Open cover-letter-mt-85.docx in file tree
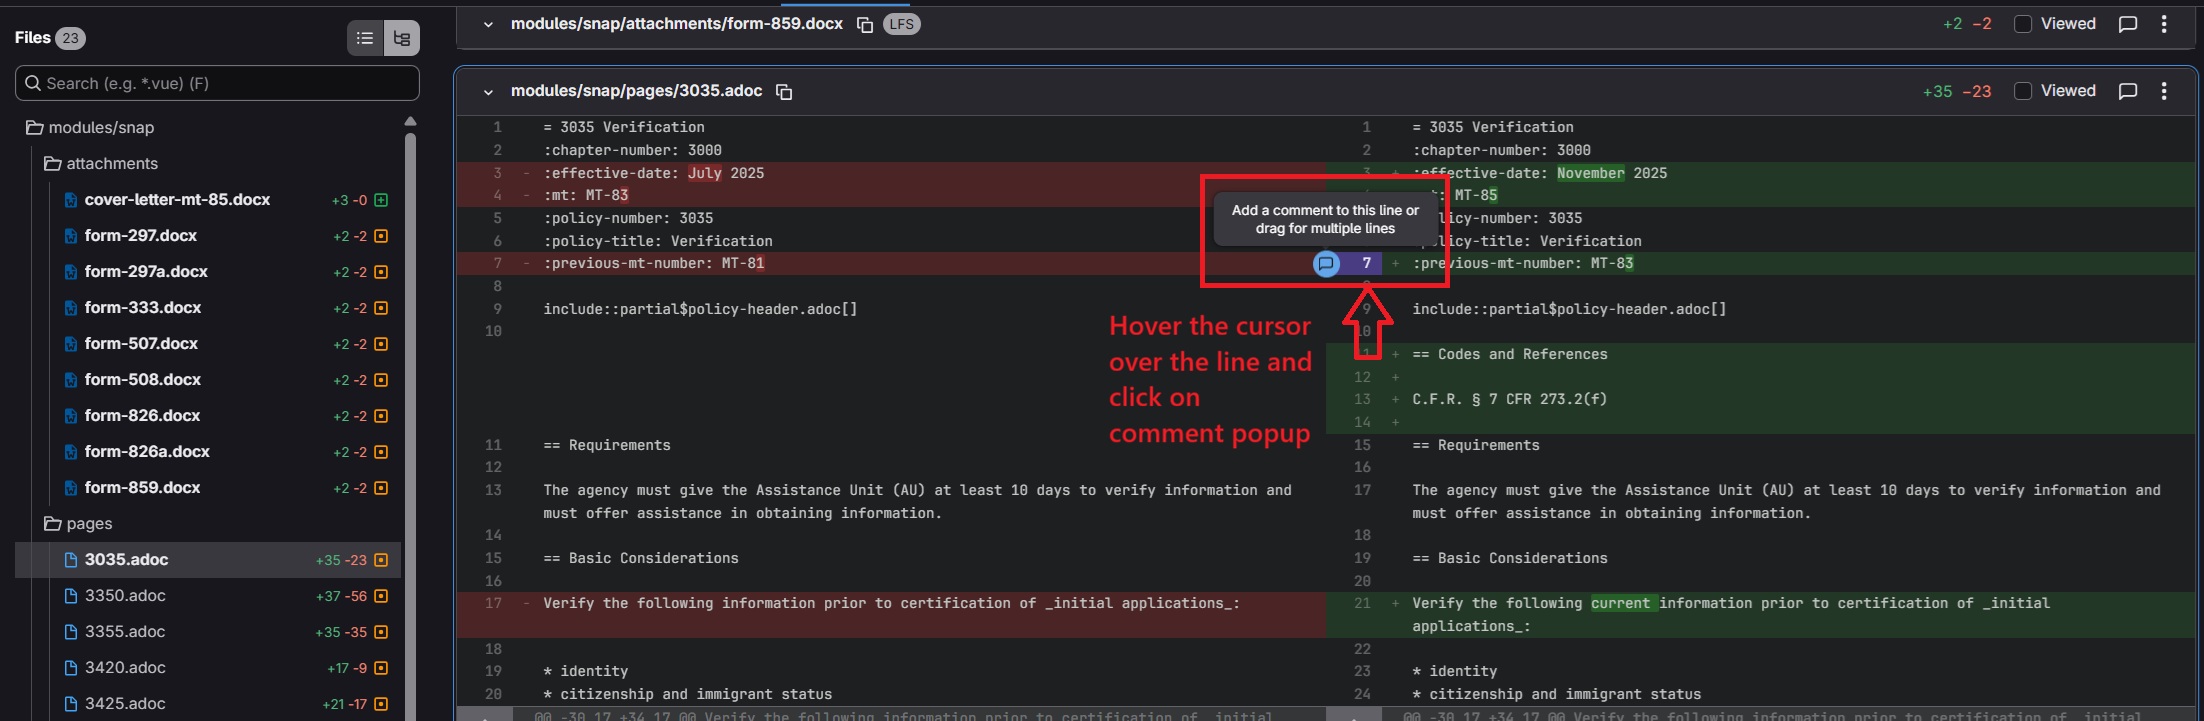Screen dimensions: 2204x721 177,200
